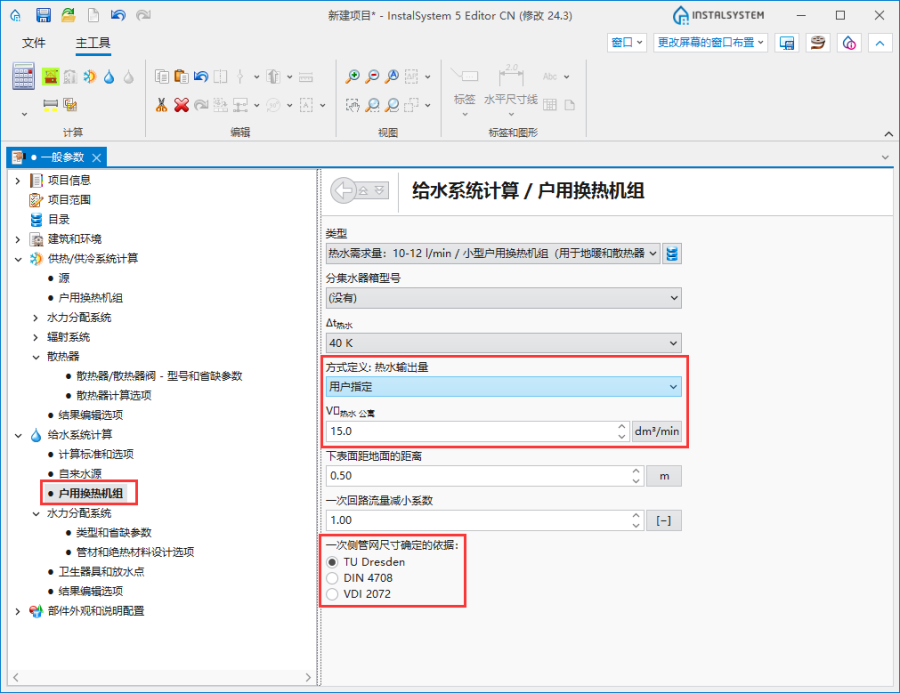
Task: Expand 部件外观和说明配置 node
Action: (x=18, y=611)
